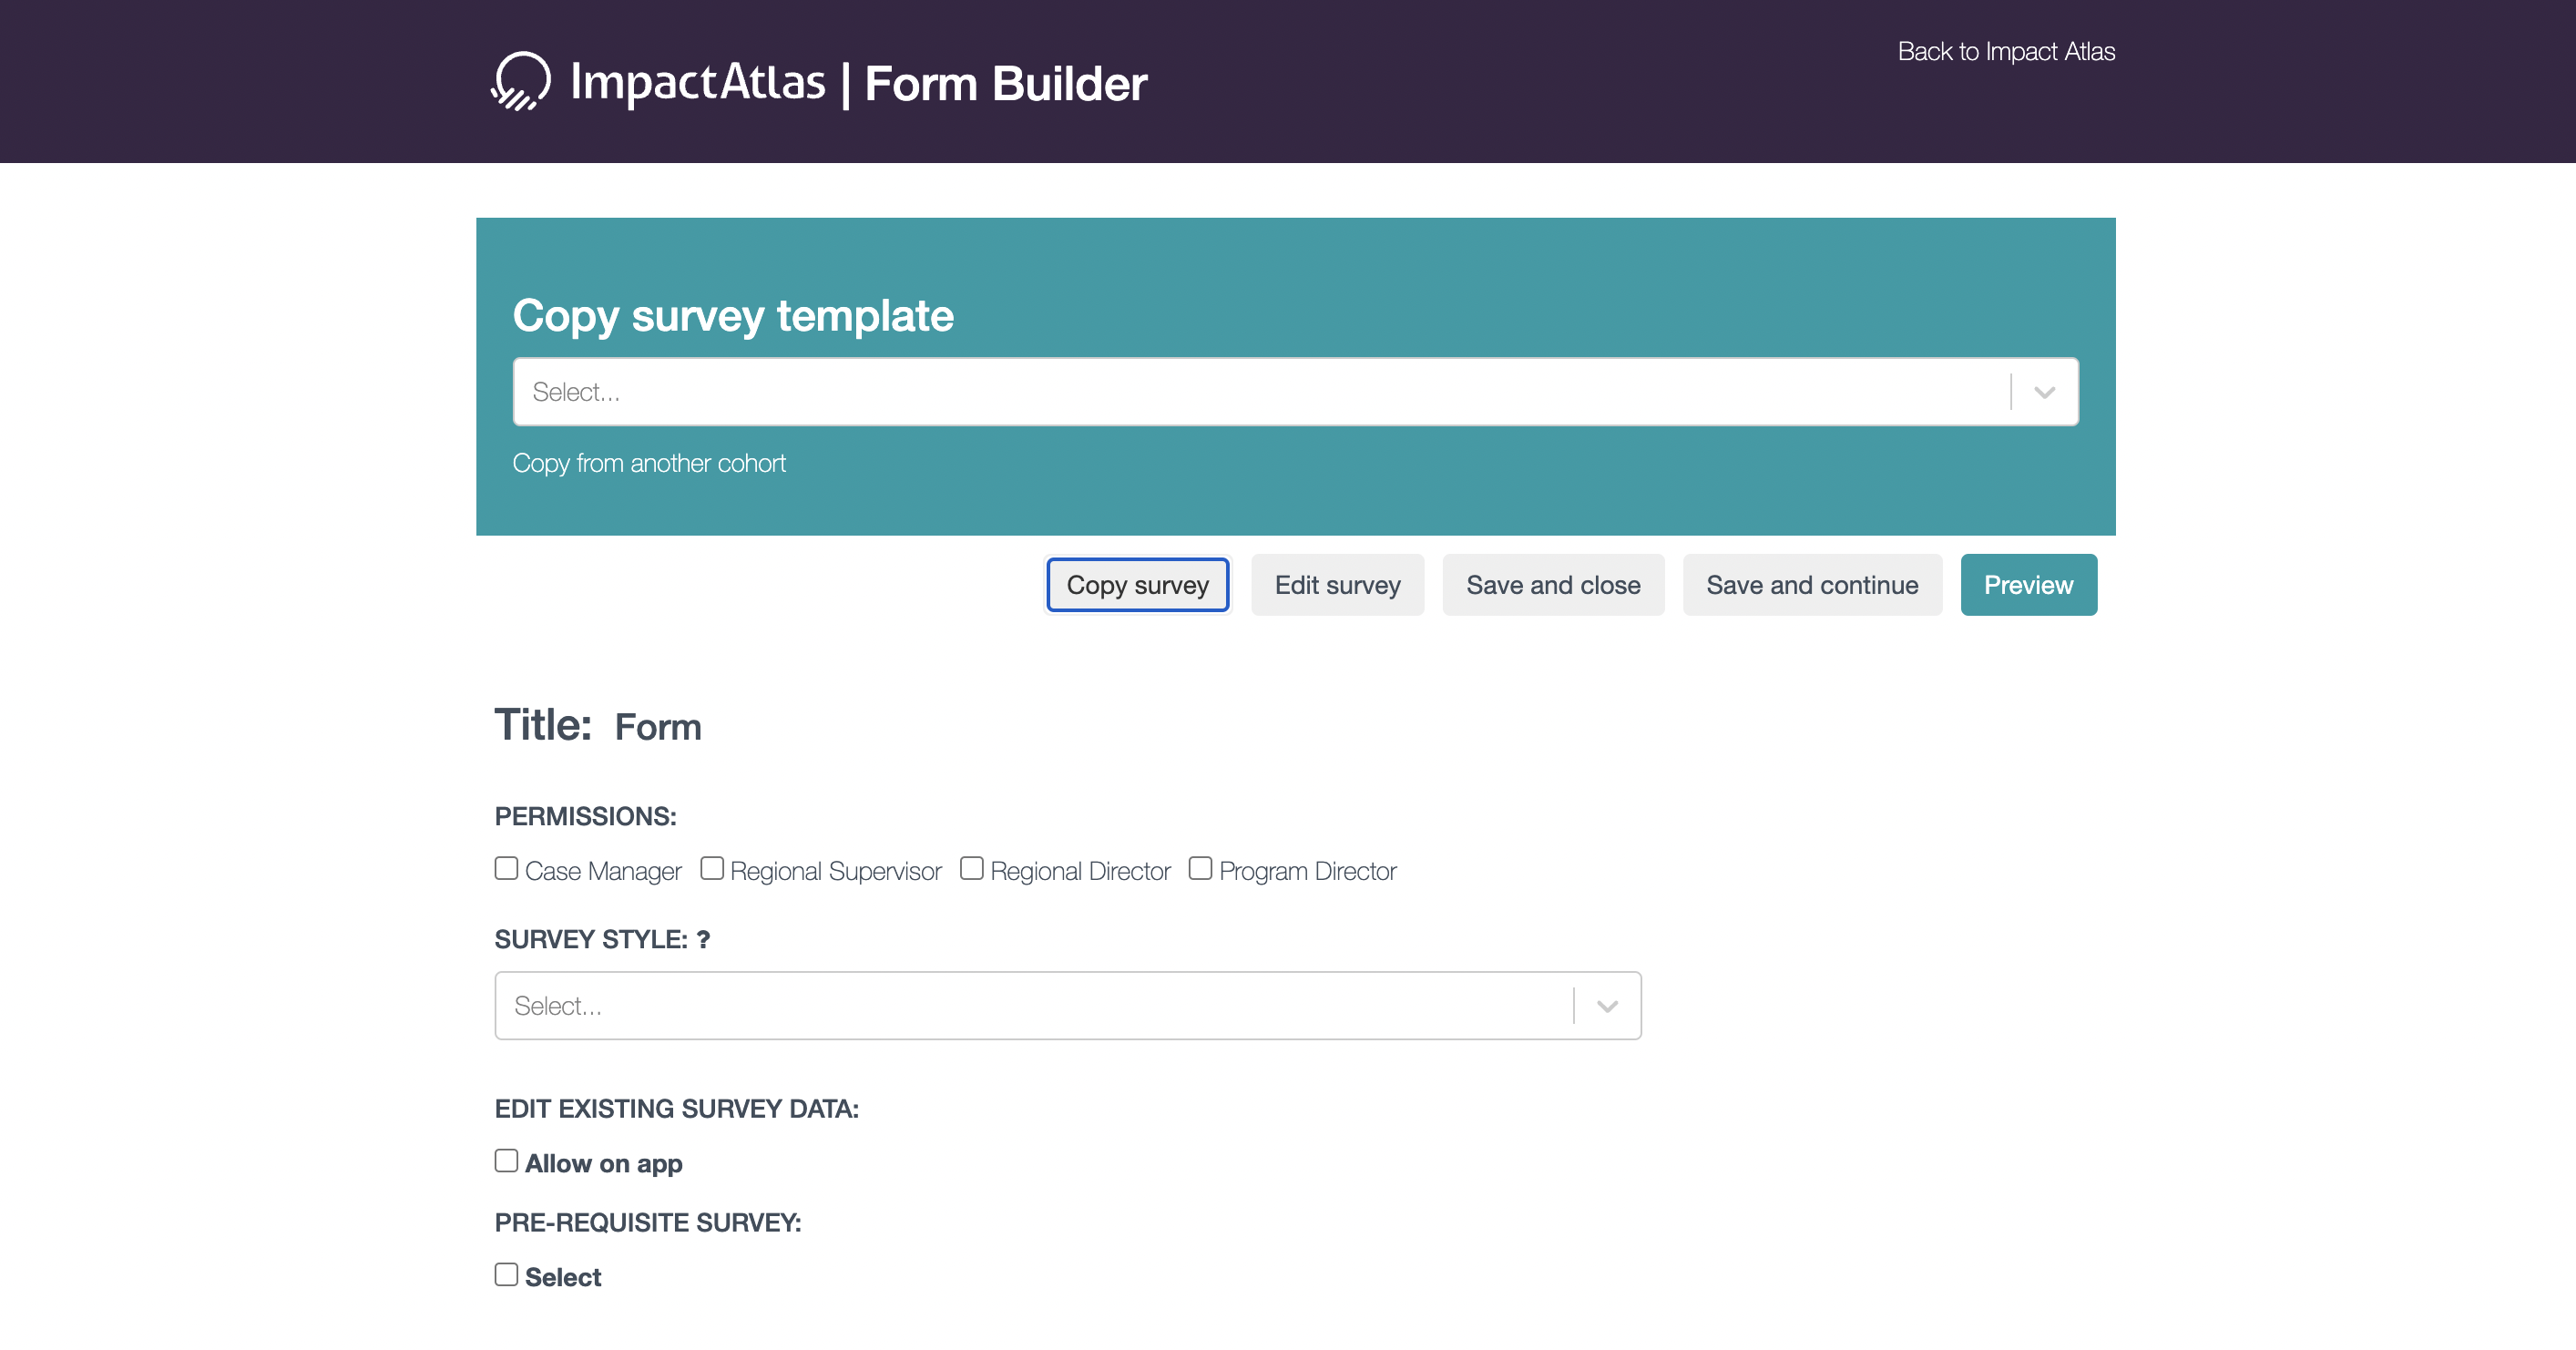Click Save and close
2576x1350 pixels.
pyautogui.click(x=1552, y=585)
